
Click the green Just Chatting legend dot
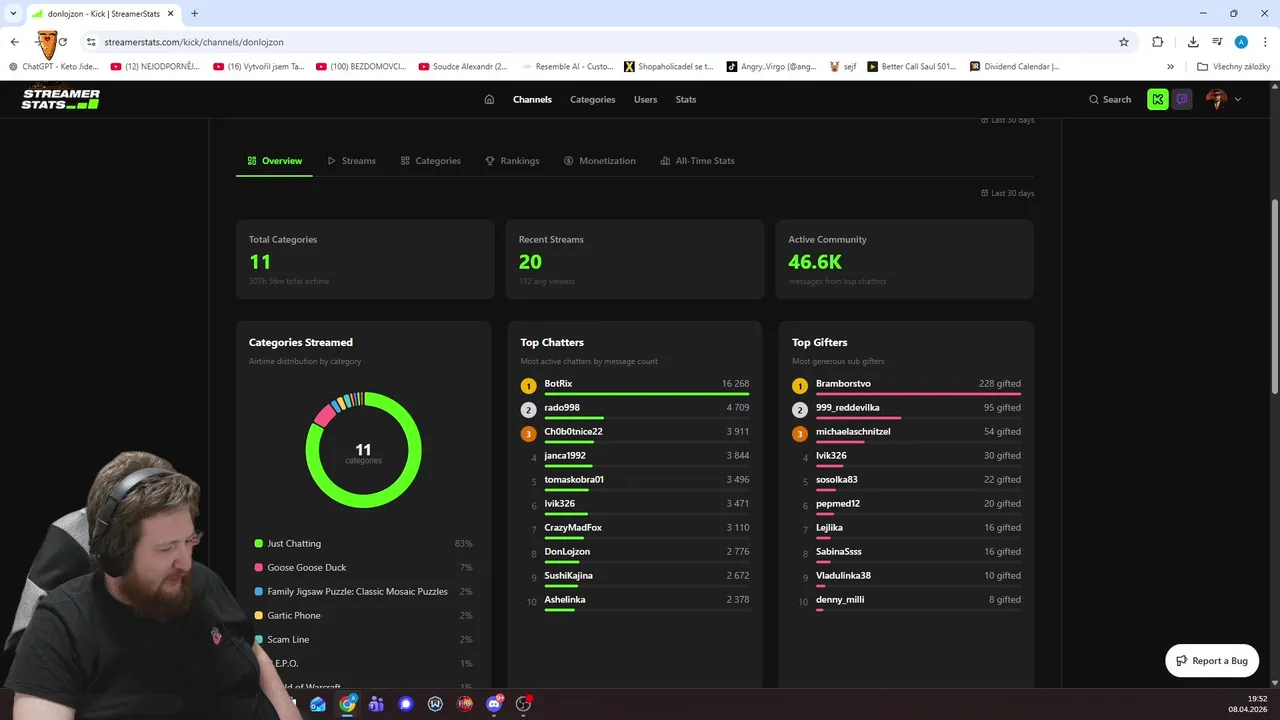[x=259, y=544]
